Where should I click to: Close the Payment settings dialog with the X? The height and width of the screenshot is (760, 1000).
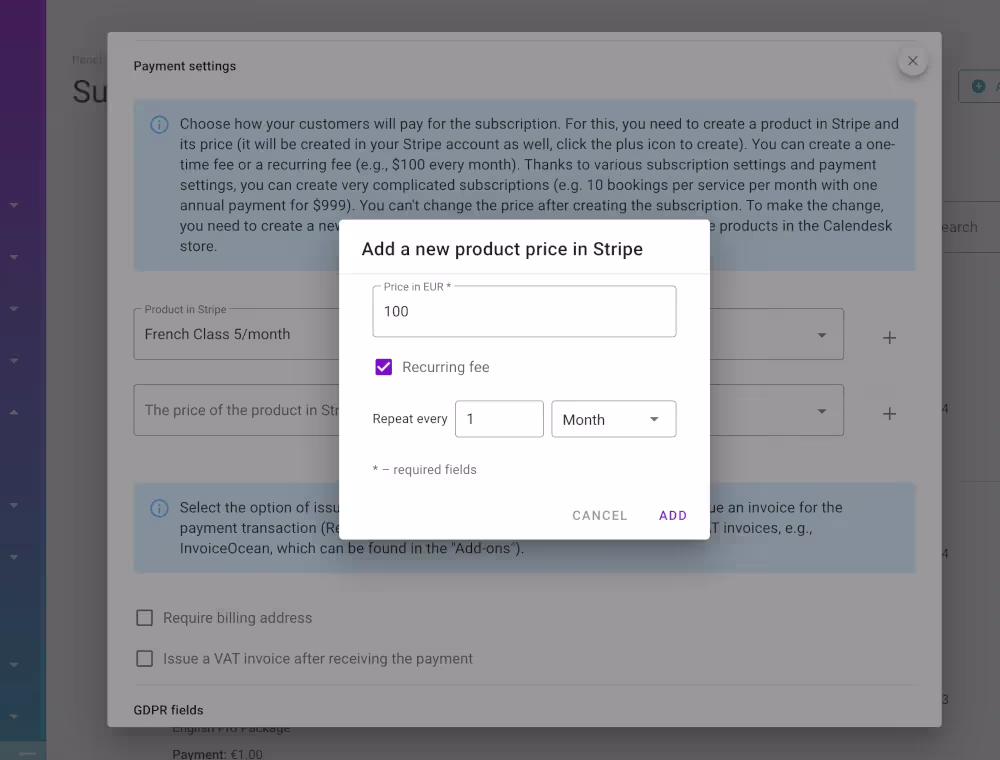[912, 60]
